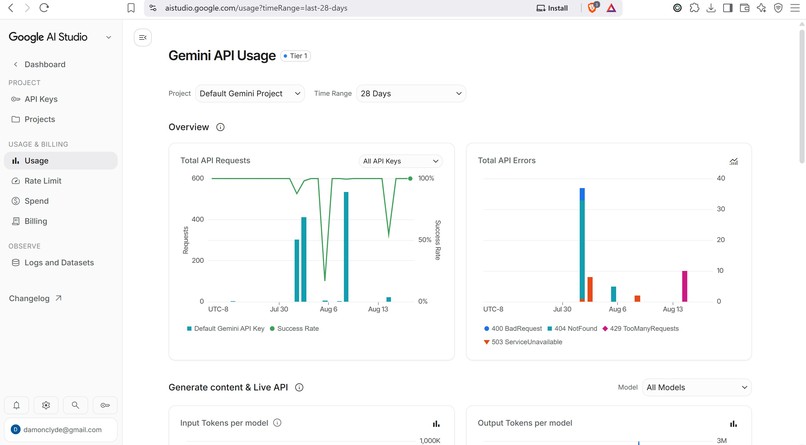Go back with browser back arrow
This screenshot has height=445, width=806.
pyautogui.click(x=11, y=8)
